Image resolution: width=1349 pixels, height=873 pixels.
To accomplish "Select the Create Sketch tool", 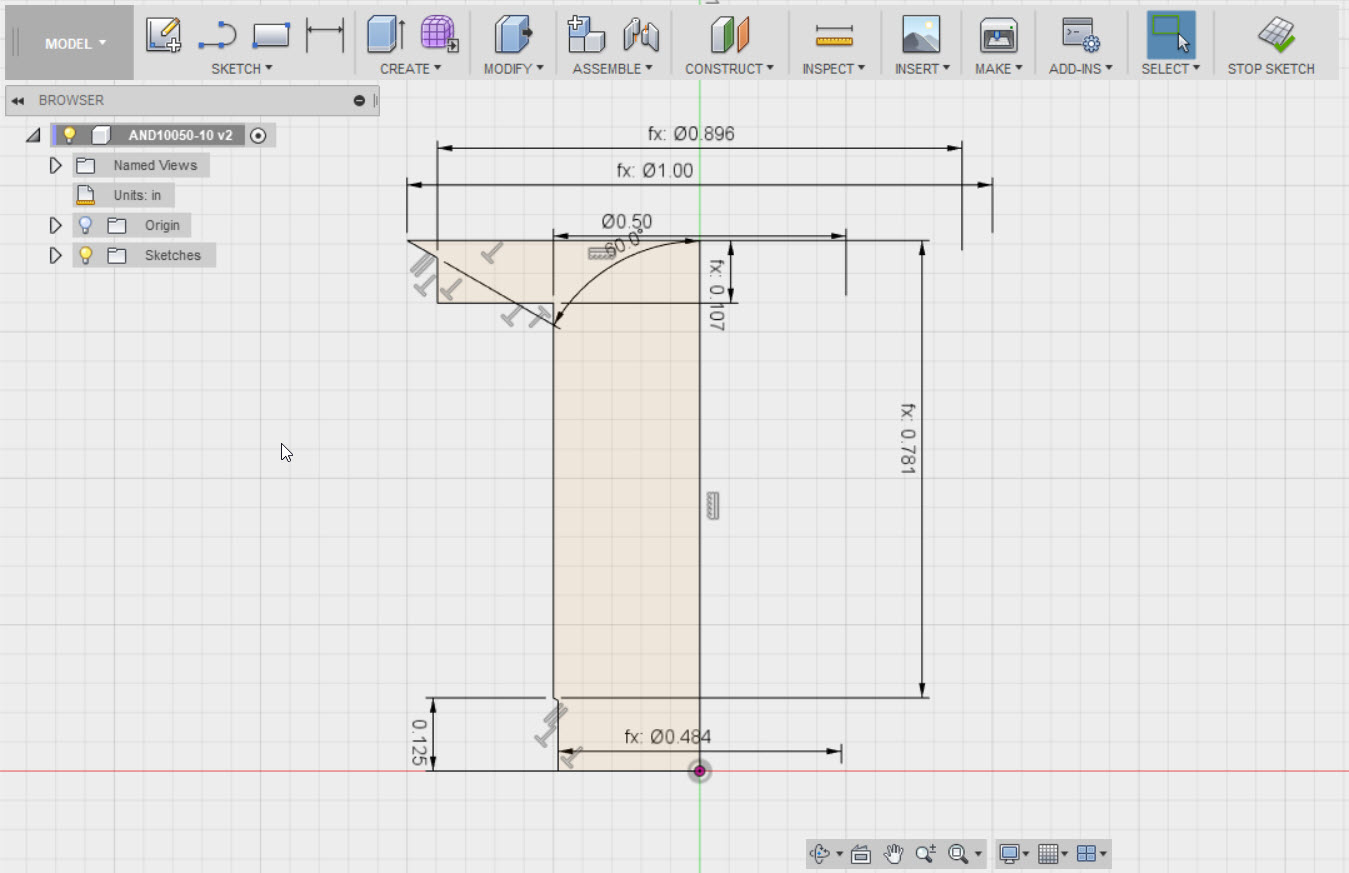I will pyautogui.click(x=163, y=33).
